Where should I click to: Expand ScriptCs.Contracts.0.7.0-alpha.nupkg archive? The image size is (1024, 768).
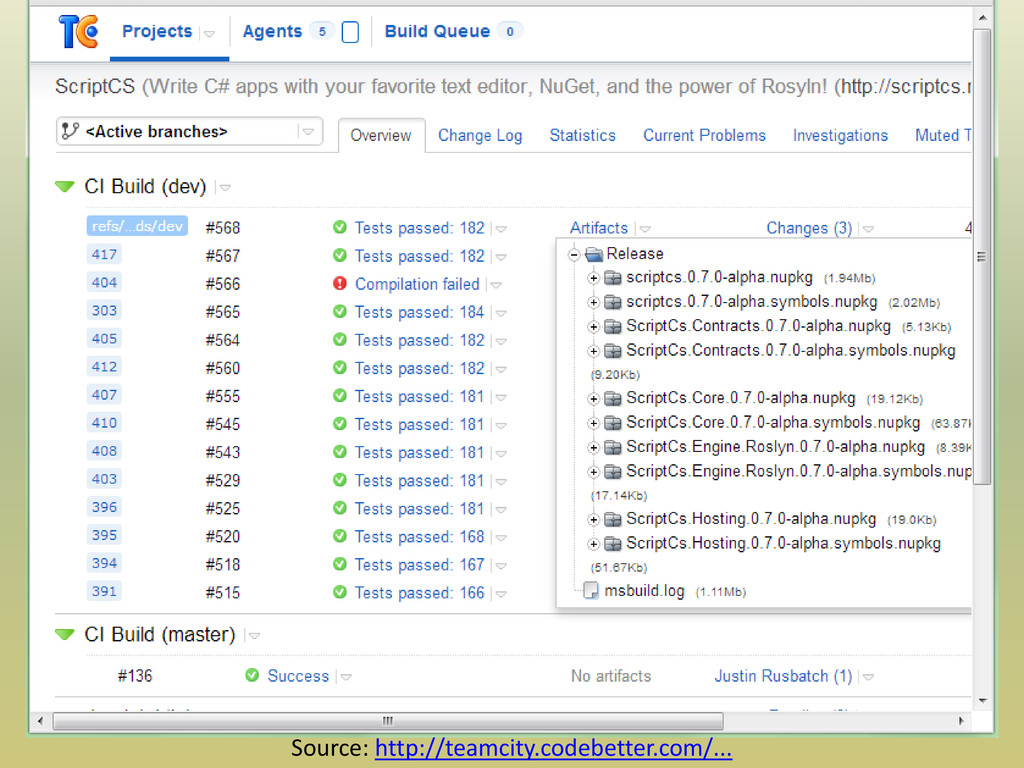593,327
